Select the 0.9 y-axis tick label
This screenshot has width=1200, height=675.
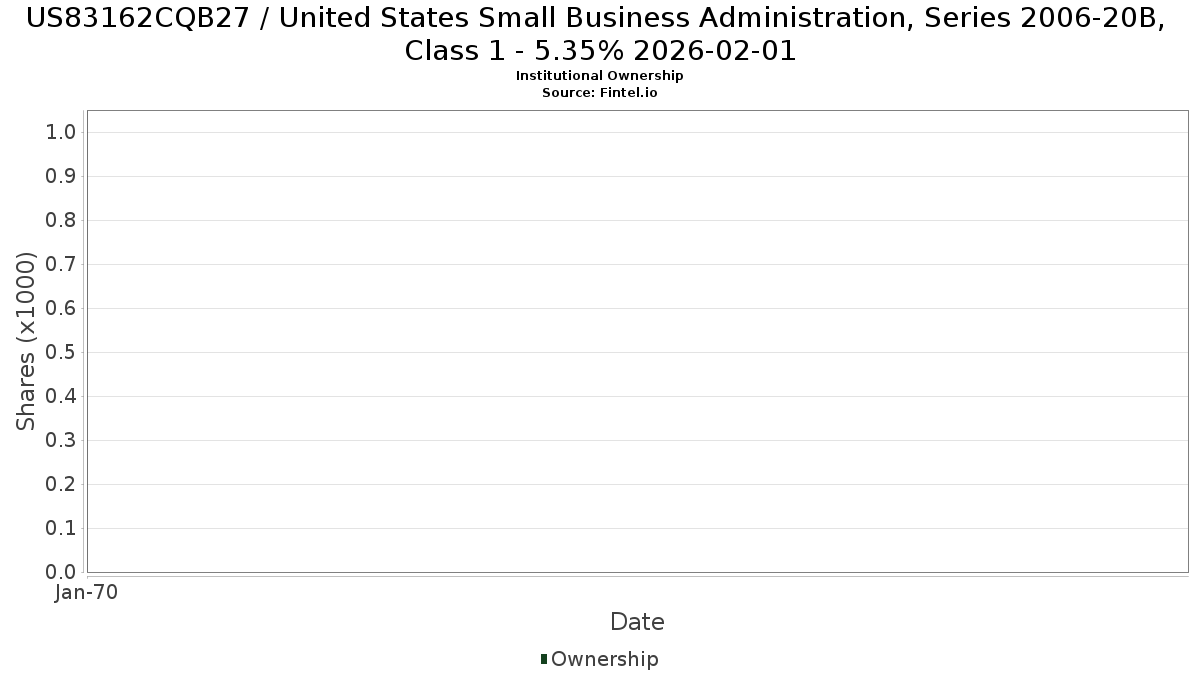coord(62,177)
